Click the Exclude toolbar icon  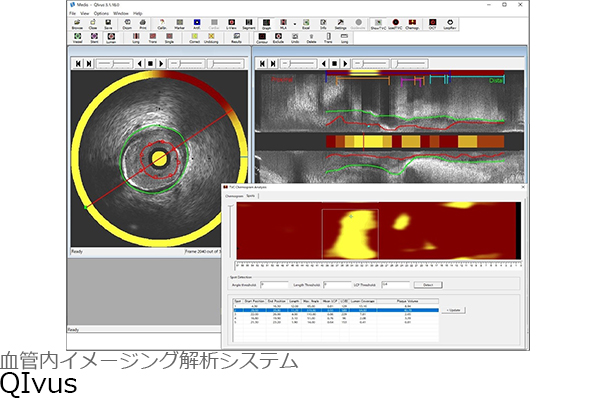pos(278,38)
